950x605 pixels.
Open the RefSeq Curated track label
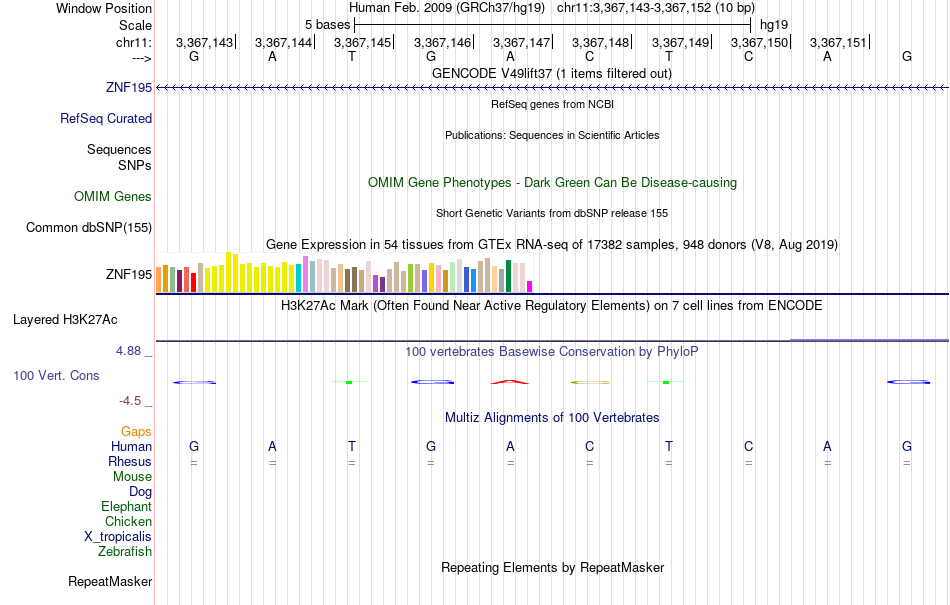tap(105, 119)
